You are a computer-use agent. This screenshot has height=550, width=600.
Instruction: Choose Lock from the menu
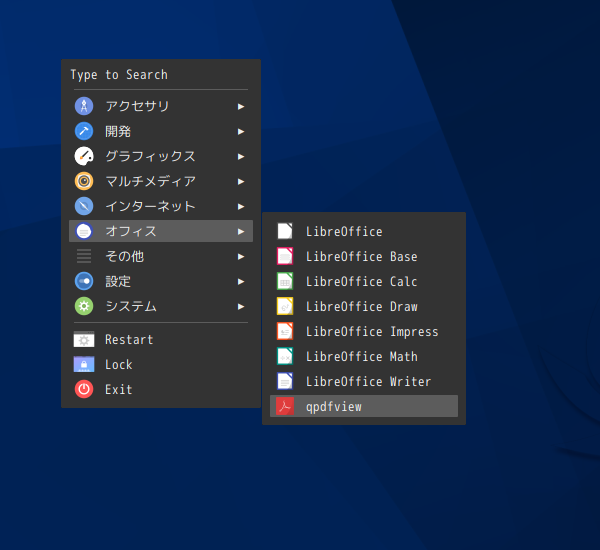click(161, 364)
